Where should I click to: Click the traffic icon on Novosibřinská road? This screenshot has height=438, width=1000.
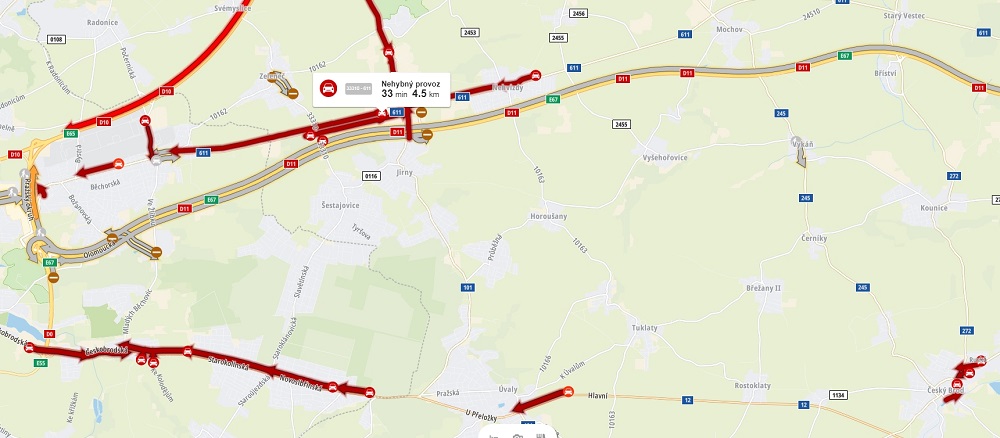332,386
